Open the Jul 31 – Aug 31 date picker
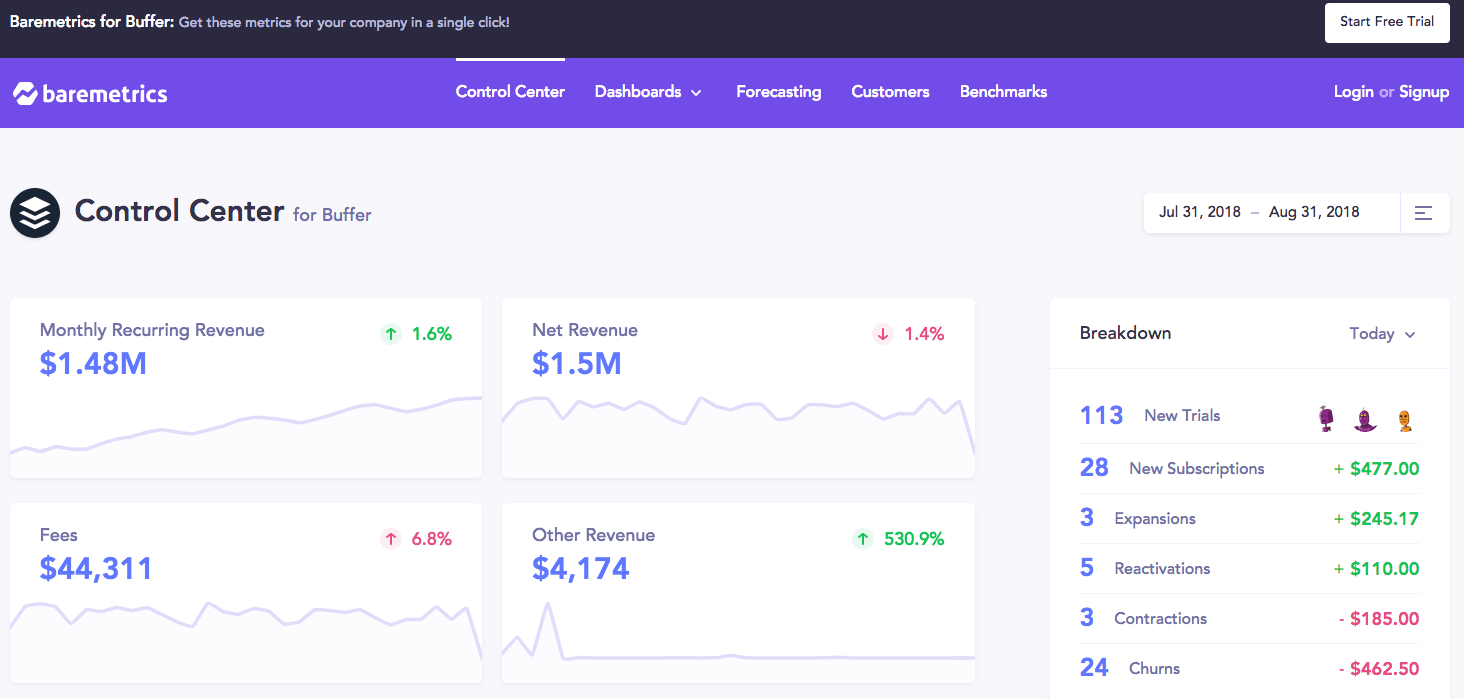The image size is (1464, 699). click(1260, 212)
